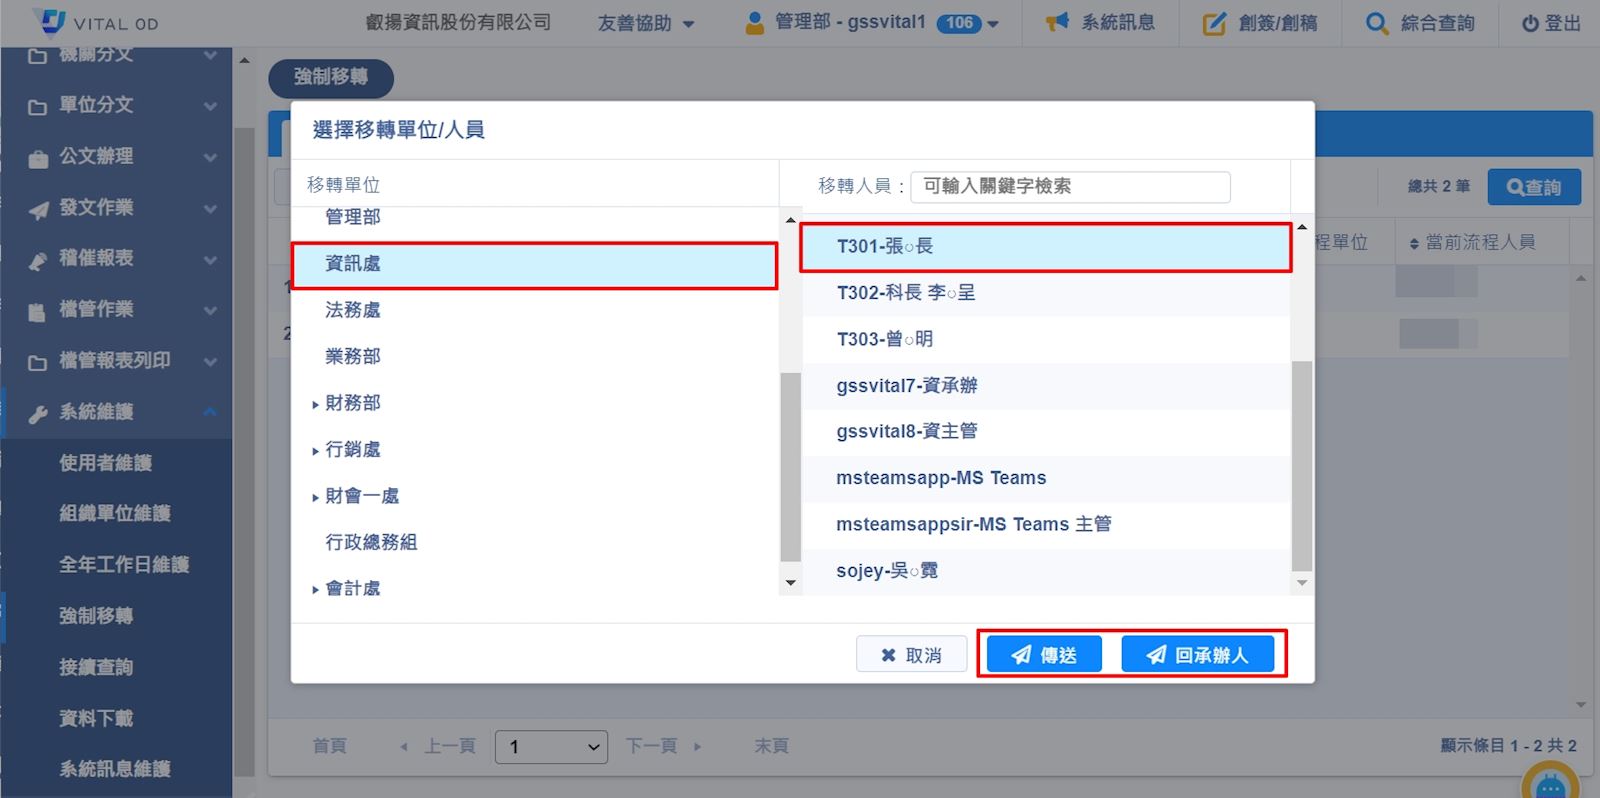This screenshot has width=1600, height=798.
Task: Select 法務處 in the transfer unit list
Action: pos(353,310)
